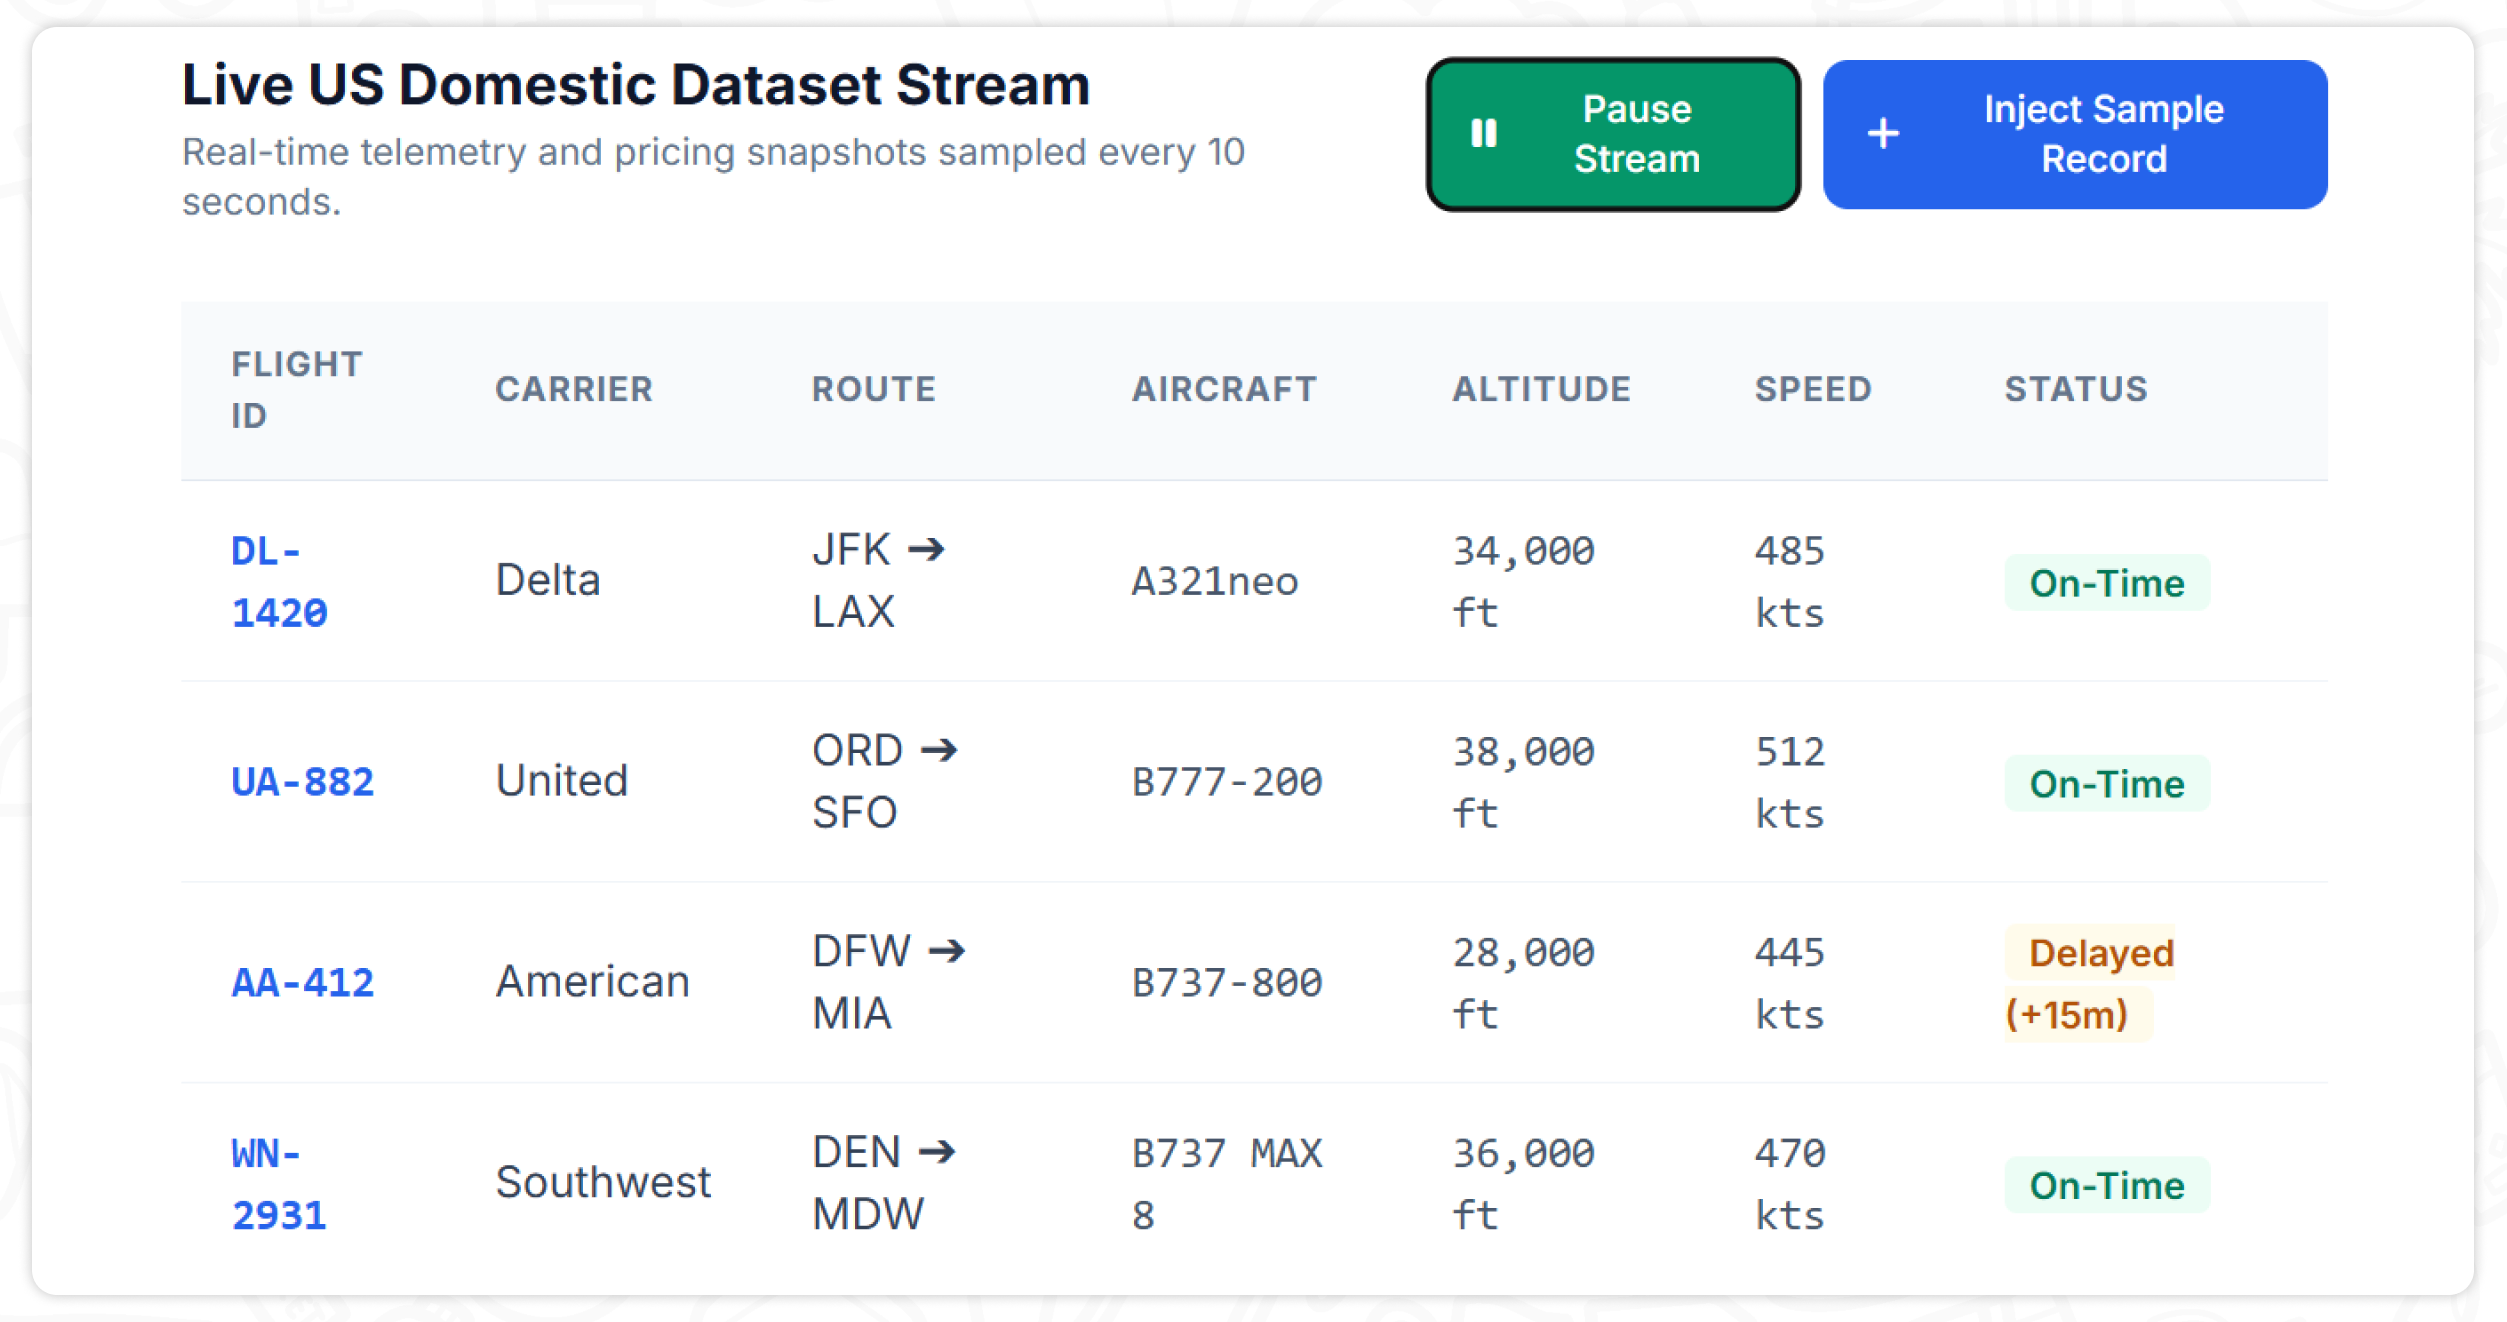Click the Live US Domestic Dataset Stream heading
This screenshot has width=2507, height=1322.
(636, 85)
